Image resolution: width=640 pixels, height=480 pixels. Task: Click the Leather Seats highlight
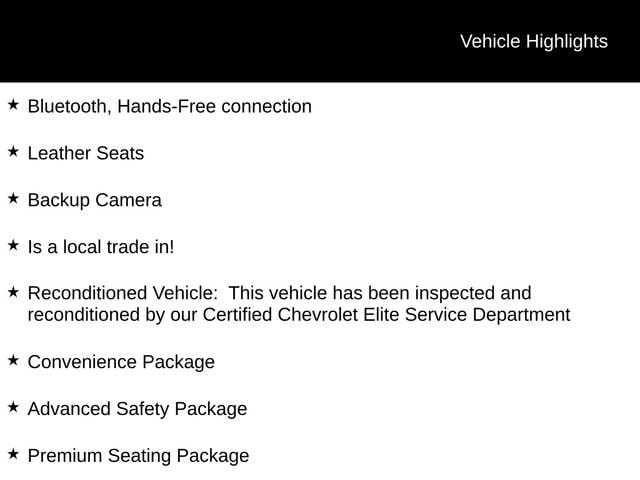86,153
